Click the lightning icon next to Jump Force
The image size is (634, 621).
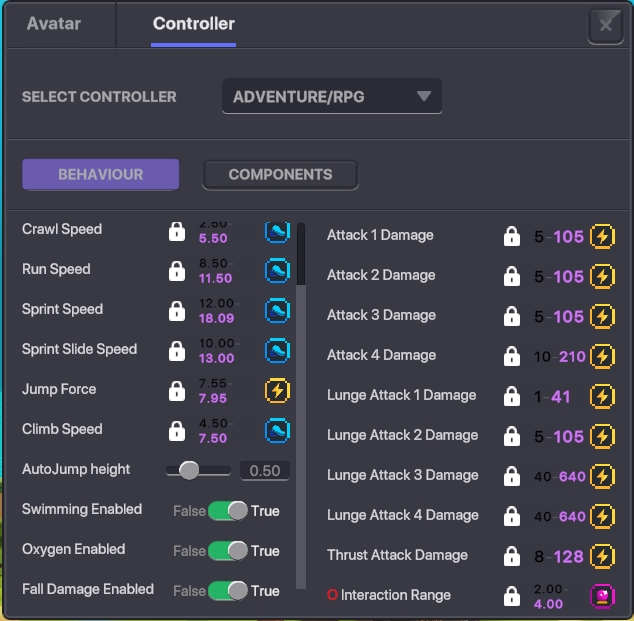(x=276, y=391)
